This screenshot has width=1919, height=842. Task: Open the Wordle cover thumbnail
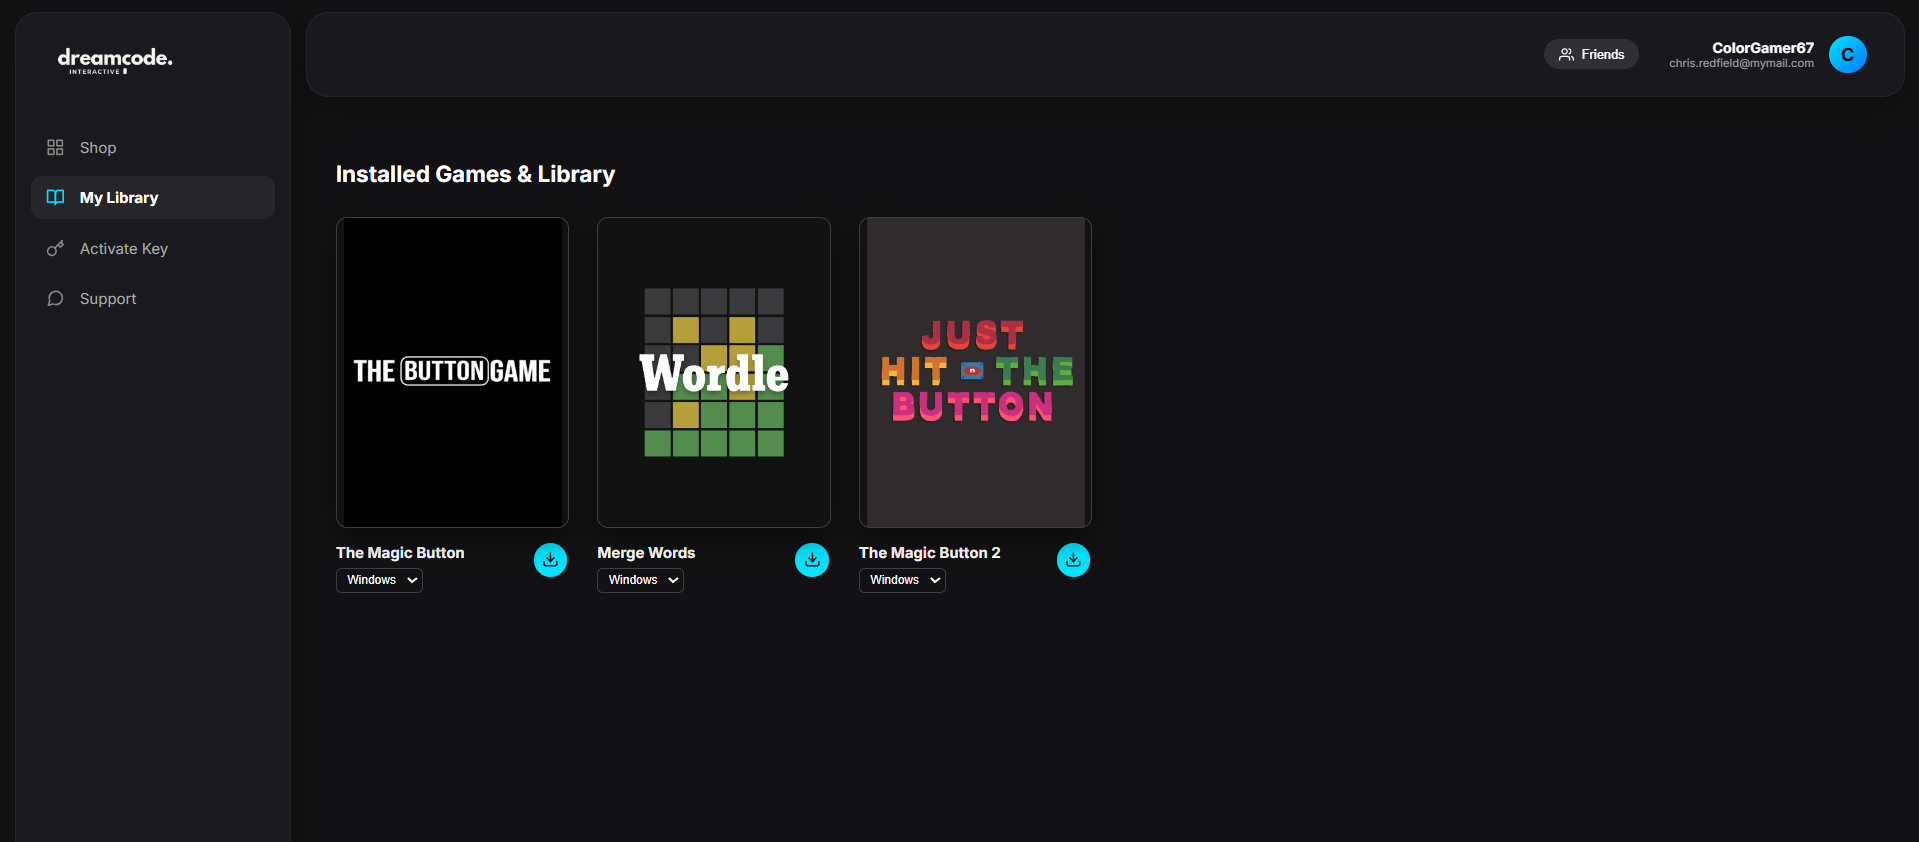pos(714,372)
